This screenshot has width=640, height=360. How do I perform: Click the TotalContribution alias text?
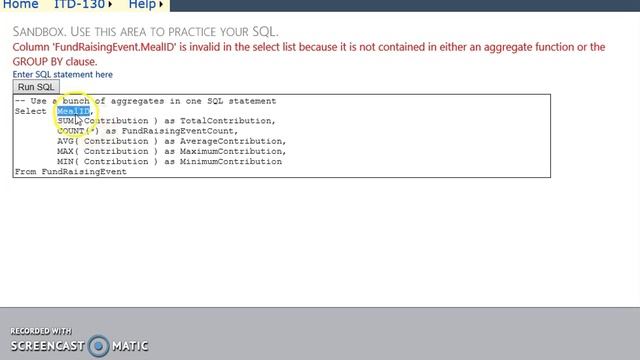pos(225,121)
